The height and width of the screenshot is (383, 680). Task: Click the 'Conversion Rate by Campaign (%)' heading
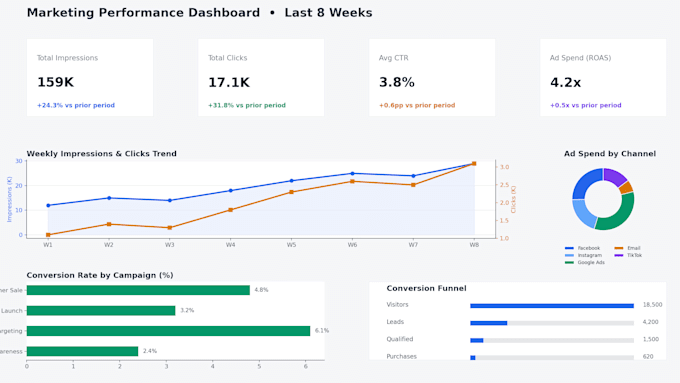click(100, 275)
